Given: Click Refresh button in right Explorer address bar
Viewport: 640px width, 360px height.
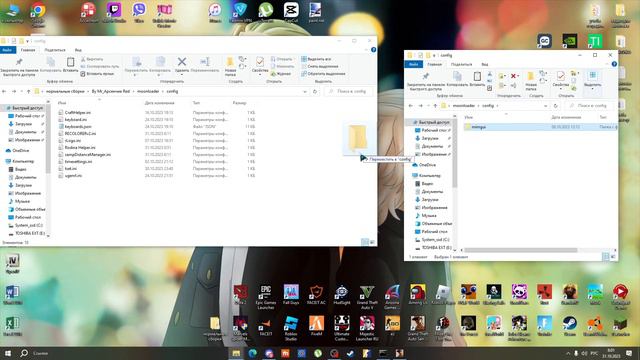Looking at the screenshot, I should click(x=556, y=106).
